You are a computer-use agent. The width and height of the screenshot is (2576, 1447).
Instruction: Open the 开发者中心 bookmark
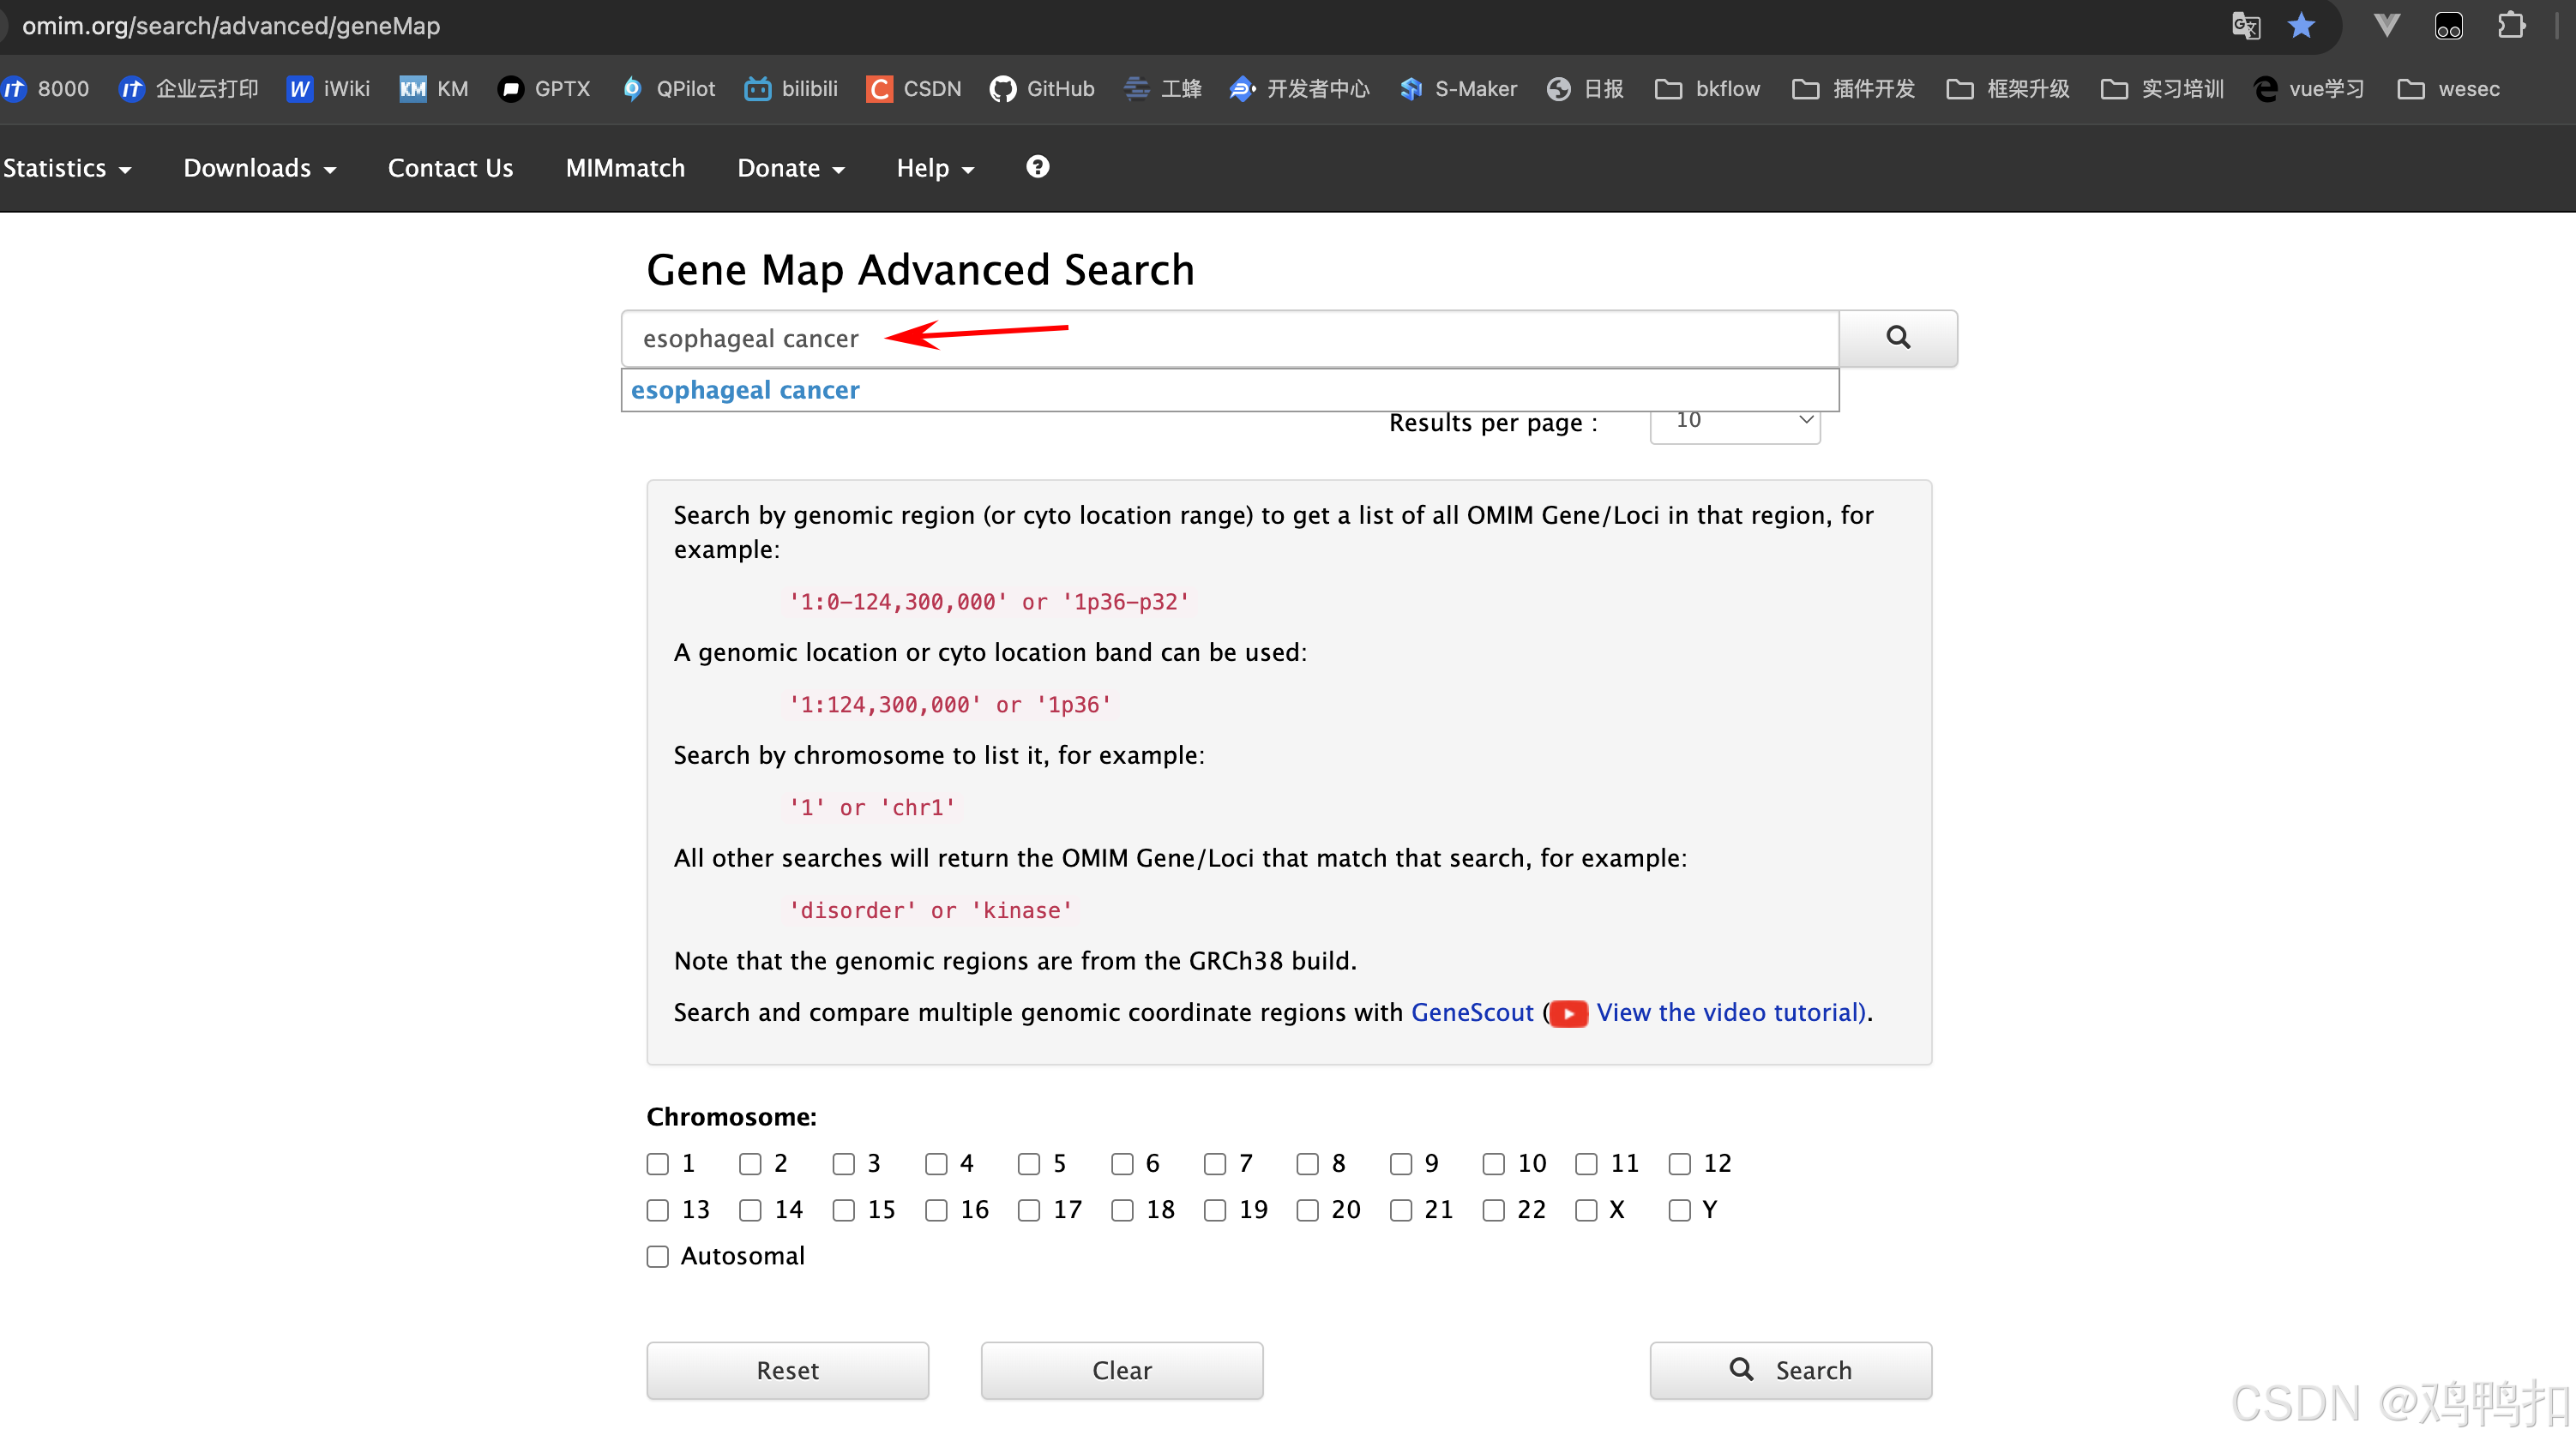coord(1299,89)
